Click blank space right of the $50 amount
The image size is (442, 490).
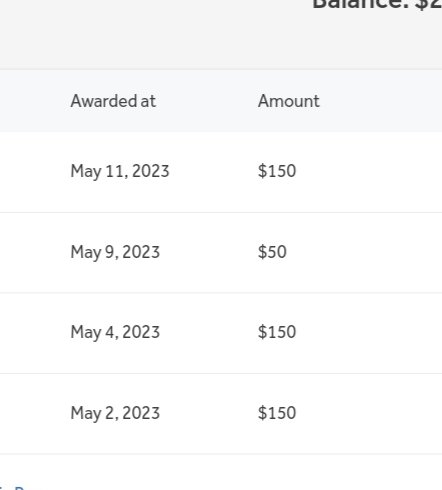(363, 252)
